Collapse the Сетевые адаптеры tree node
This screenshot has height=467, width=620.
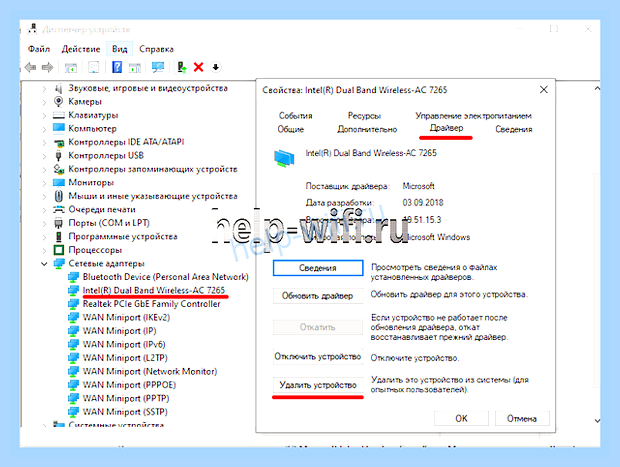pyautogui.click(x=44, y=264)
